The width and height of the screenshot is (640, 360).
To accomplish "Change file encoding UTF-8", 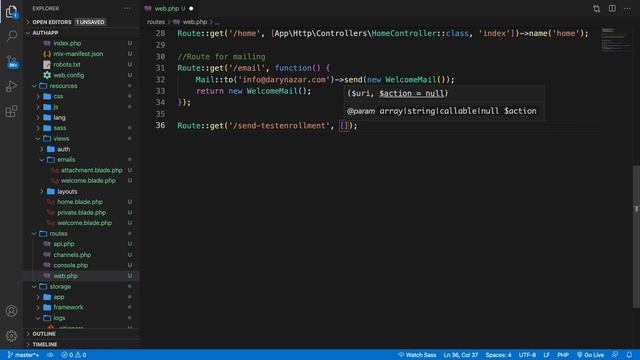I will point(527,355).
